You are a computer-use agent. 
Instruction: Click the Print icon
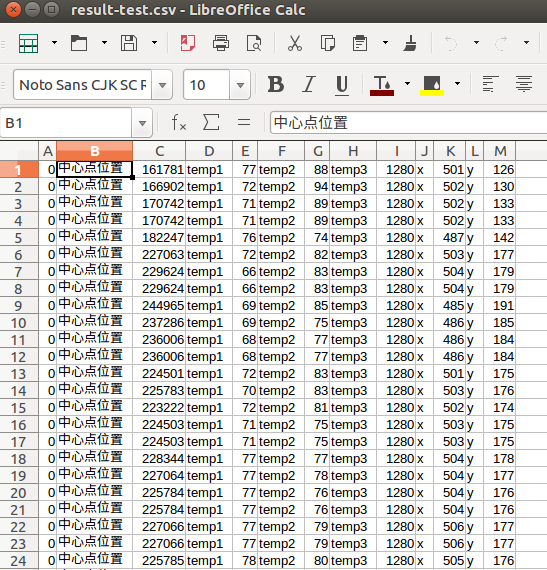coord(221,43)
